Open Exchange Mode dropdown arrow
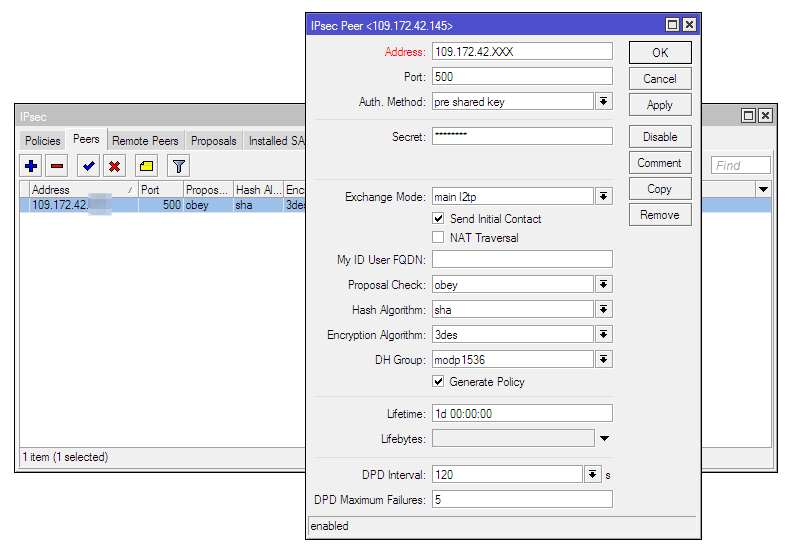Viewport: 792px width, 550px height. 604,196
